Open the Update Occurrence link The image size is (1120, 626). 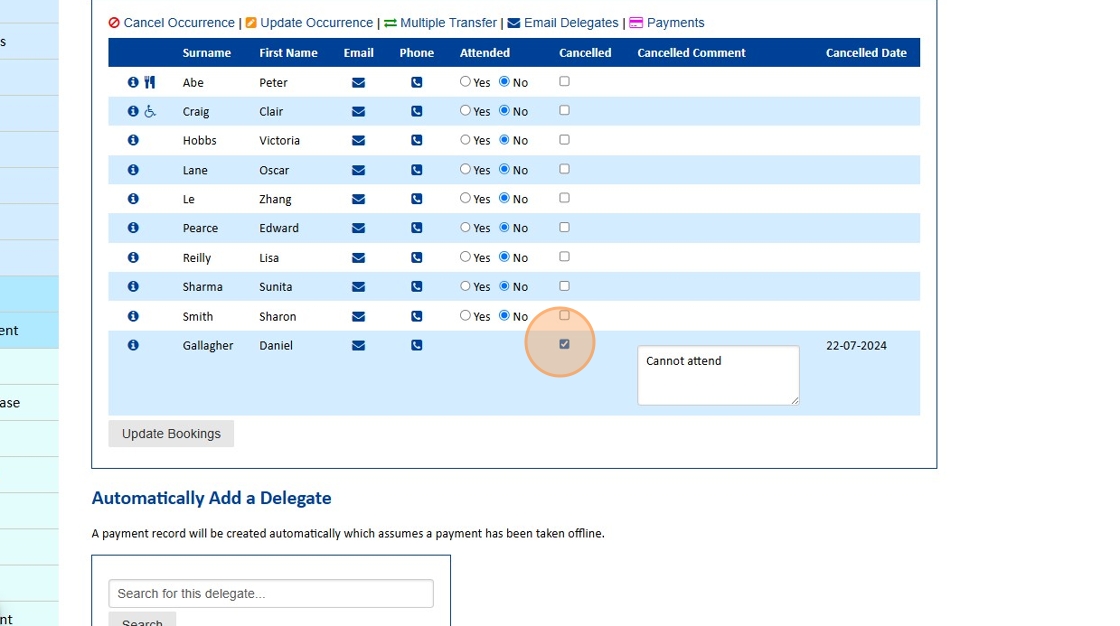point(316,23)
